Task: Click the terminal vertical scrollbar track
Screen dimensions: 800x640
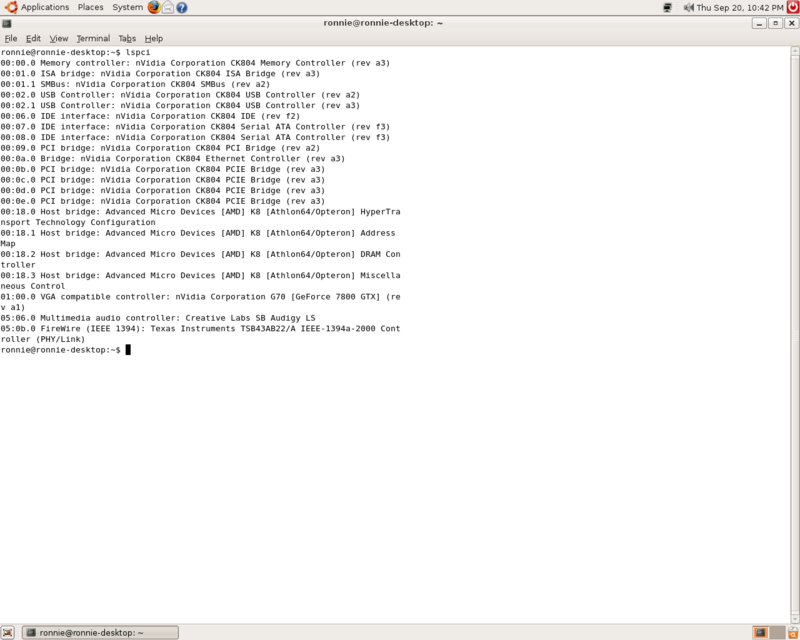Action: coord(795,335)
